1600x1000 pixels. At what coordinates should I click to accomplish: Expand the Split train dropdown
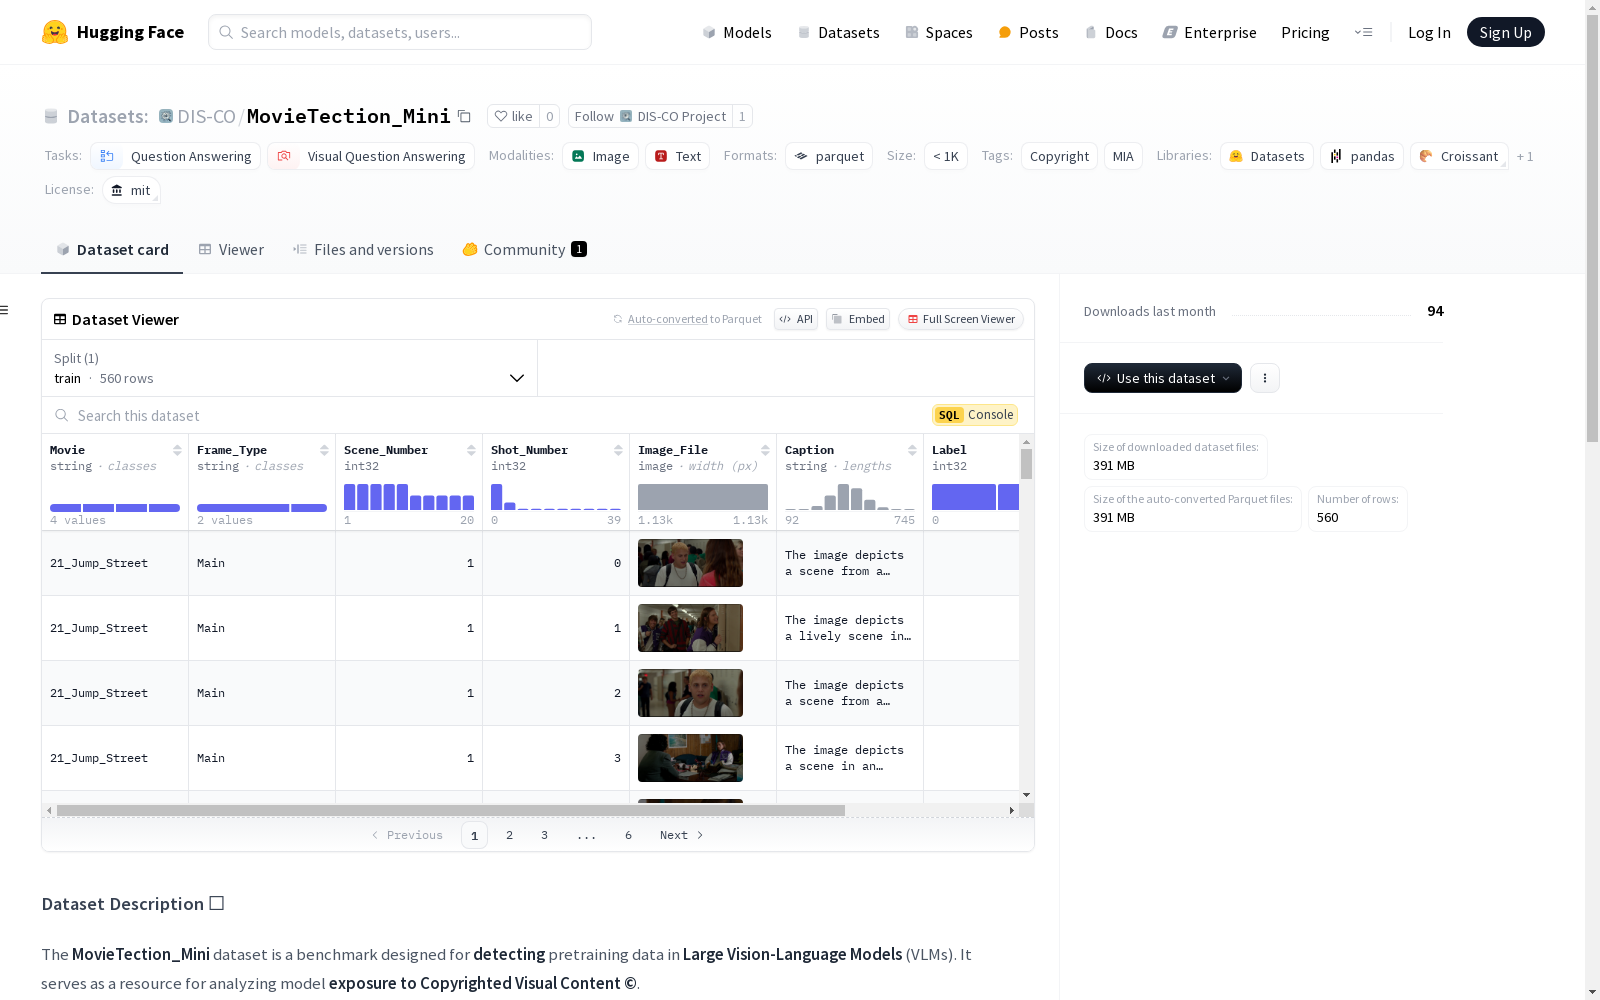pos(290,368)
